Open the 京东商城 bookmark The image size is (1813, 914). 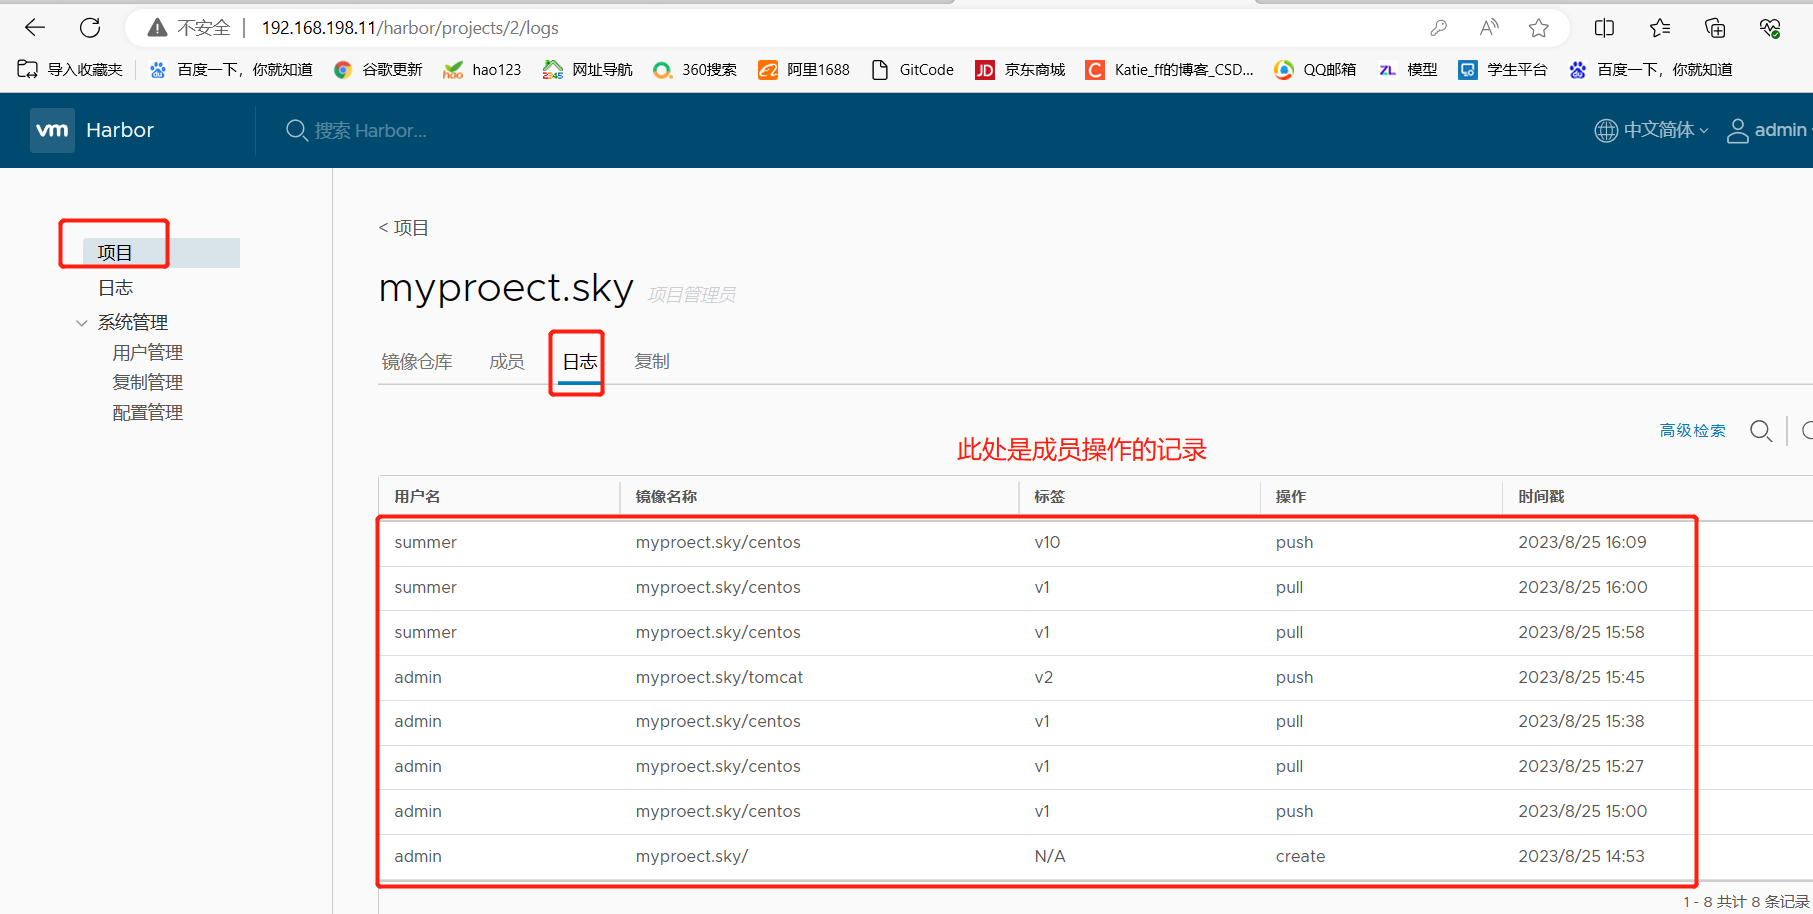click(1020, 69)
